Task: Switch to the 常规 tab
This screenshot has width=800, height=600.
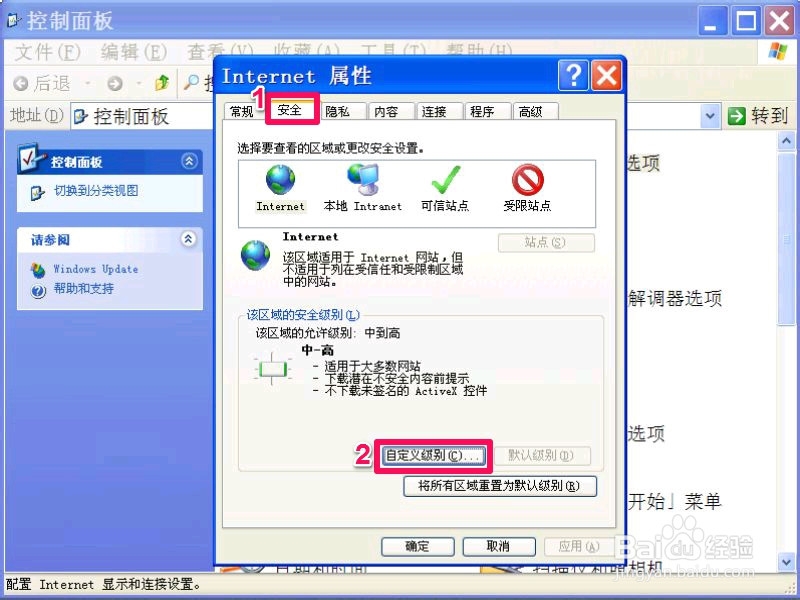Action: coord(242,112)
